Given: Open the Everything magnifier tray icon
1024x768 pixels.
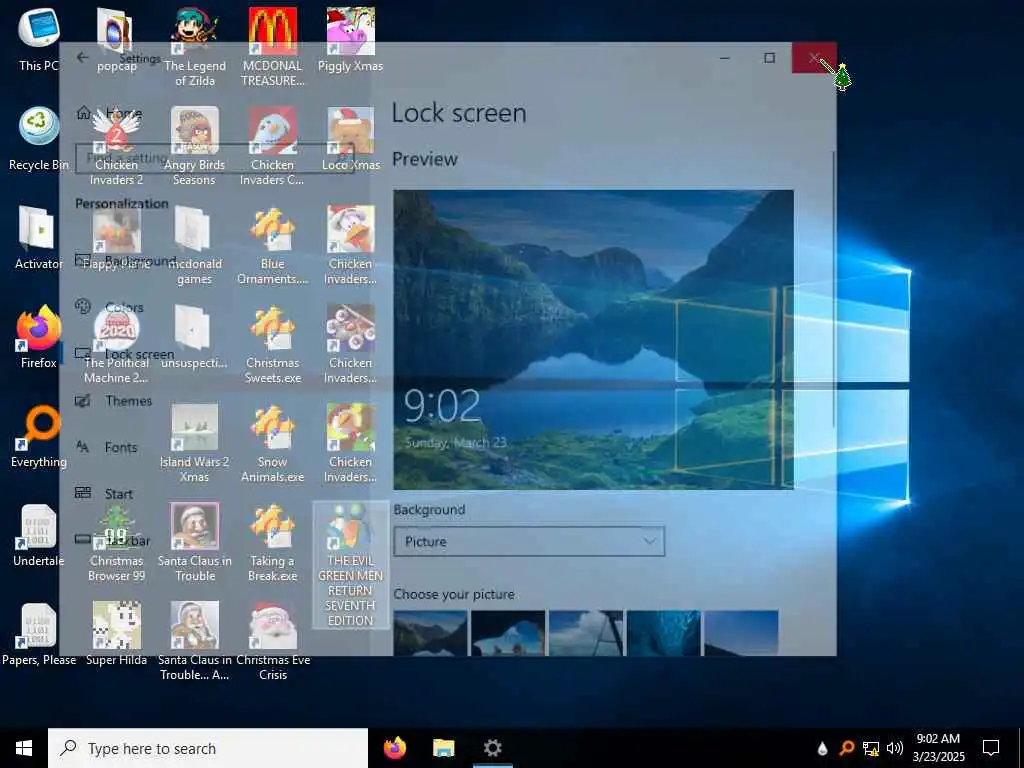Looking at the screenshot, I should click(846, 748).
